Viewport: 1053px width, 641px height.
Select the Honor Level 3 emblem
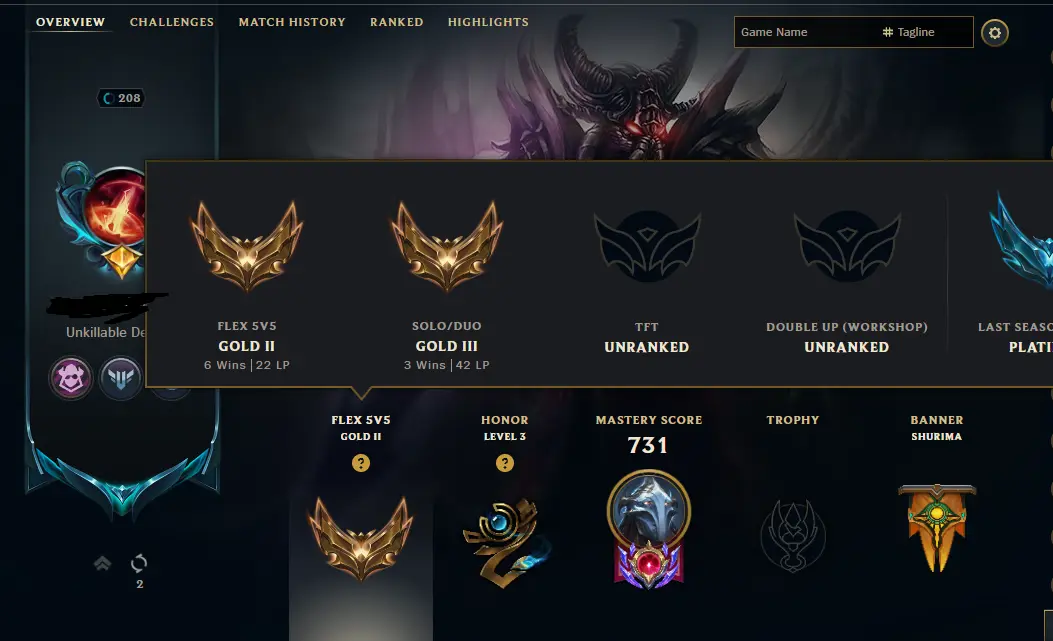[506, 542]
